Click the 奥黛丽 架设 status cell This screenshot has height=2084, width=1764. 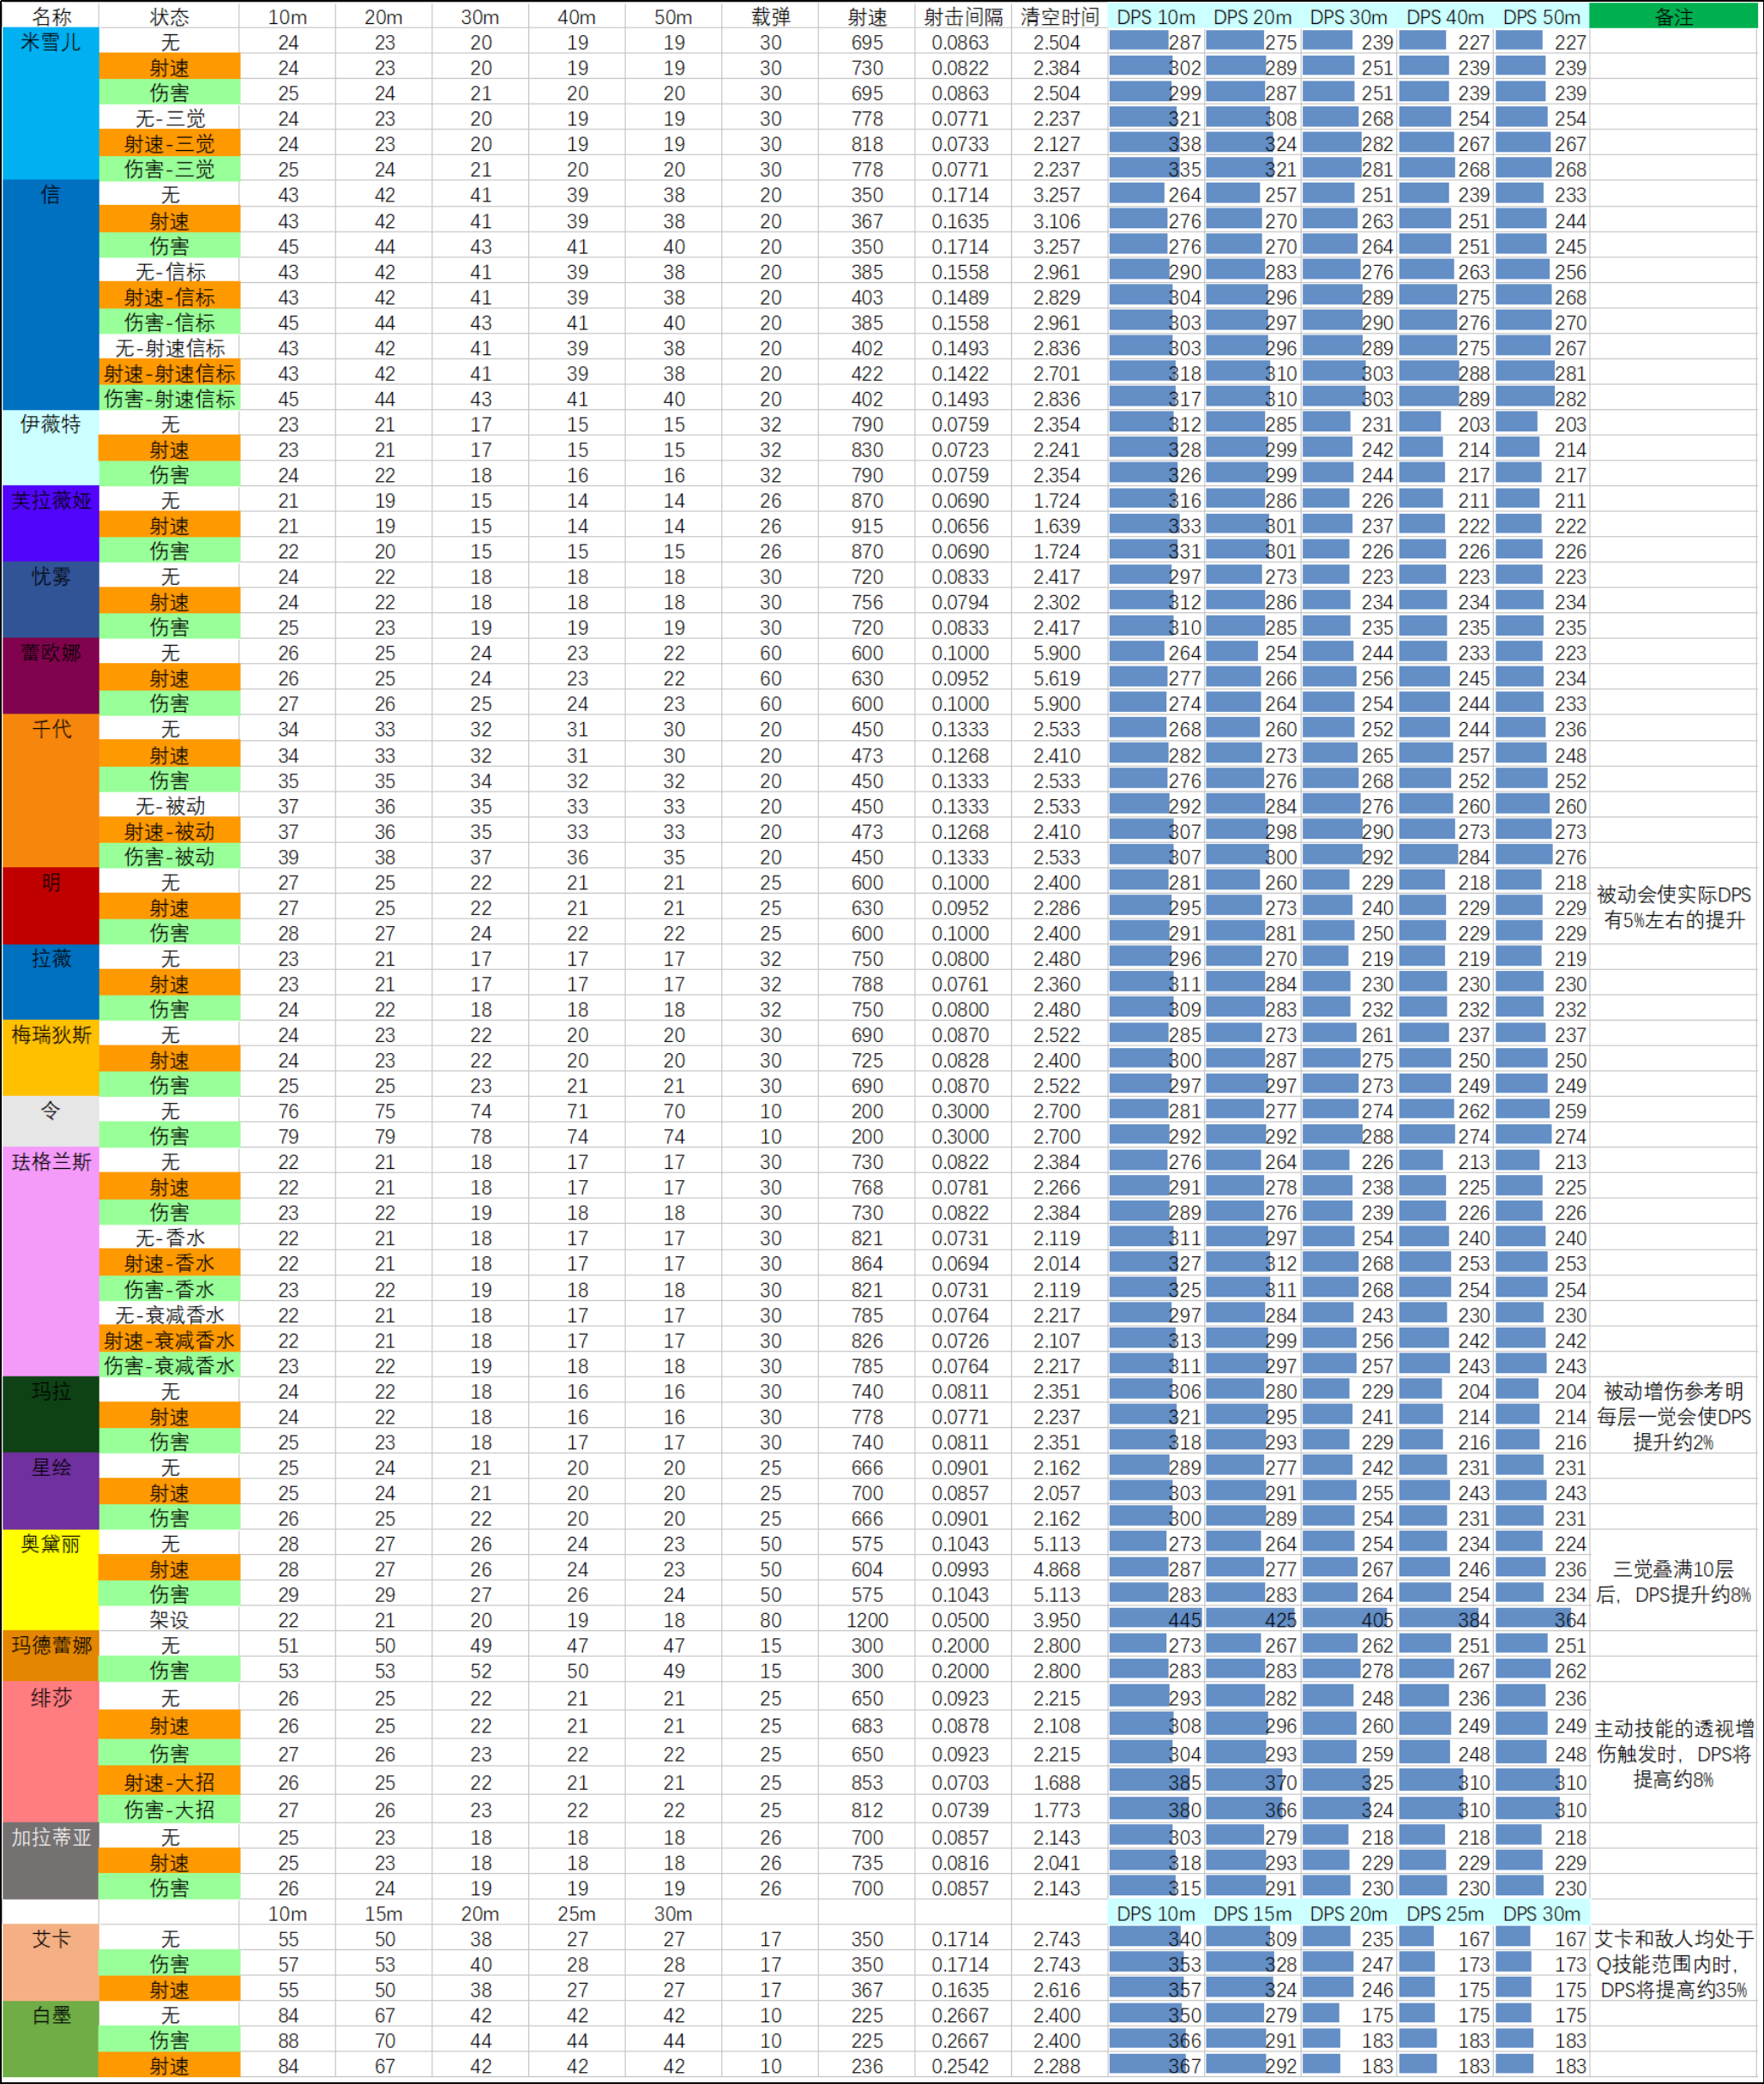point(168,1620)
